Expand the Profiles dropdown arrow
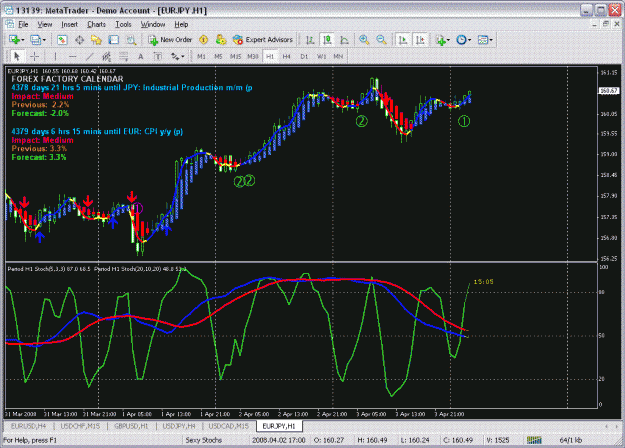 [44, 40]
